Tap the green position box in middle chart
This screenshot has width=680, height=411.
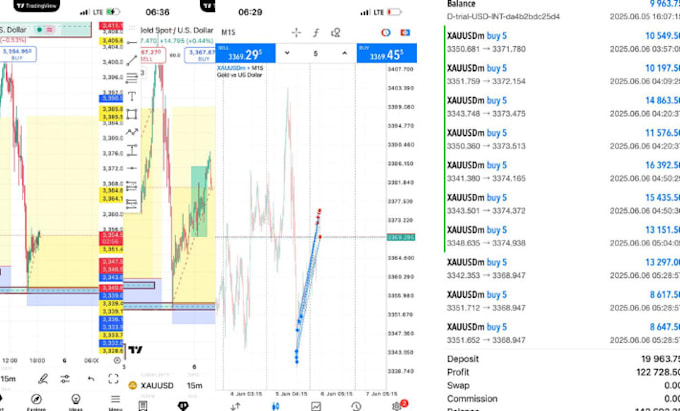click(199, 201)
